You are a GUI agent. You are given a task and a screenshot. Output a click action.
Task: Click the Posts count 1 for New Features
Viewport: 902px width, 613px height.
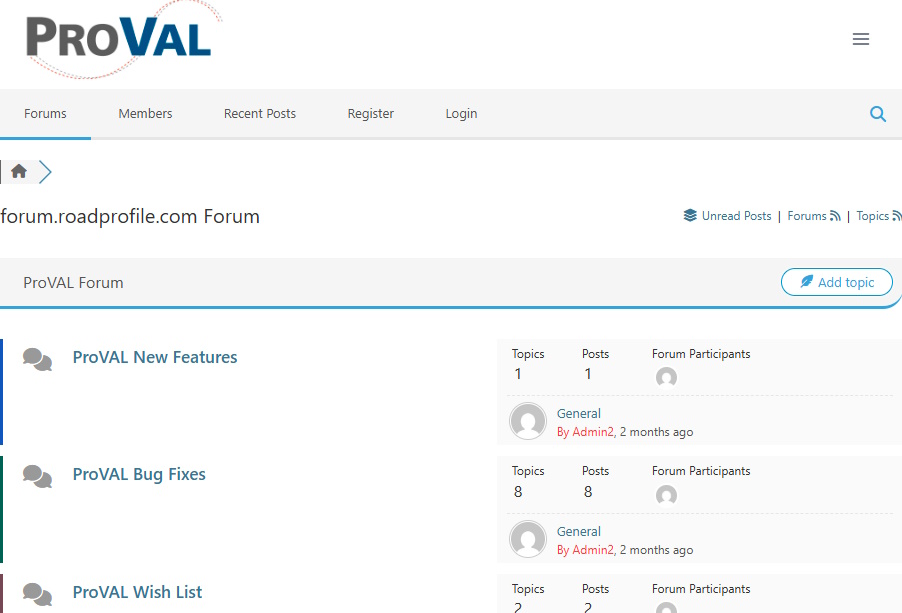coord(588,374)
